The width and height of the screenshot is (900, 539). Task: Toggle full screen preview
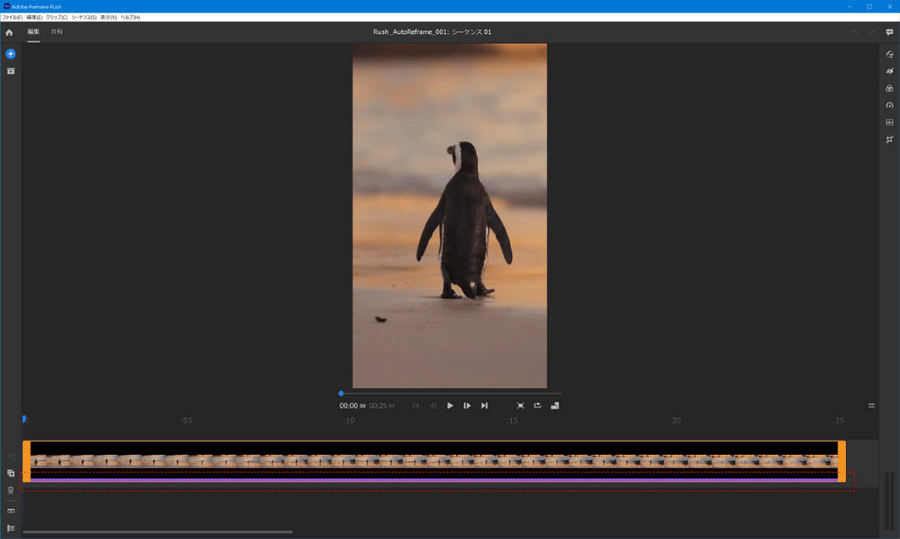(x=520, y=406)
